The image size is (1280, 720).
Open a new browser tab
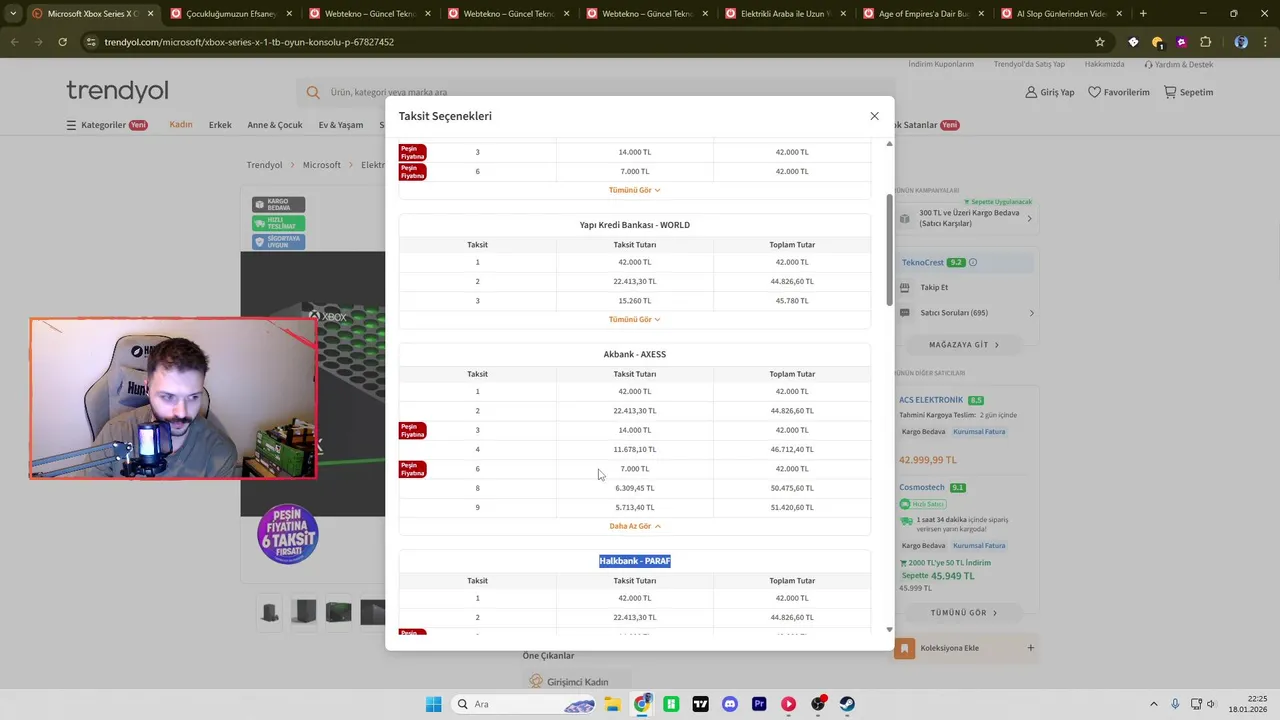coord(1143,14)
